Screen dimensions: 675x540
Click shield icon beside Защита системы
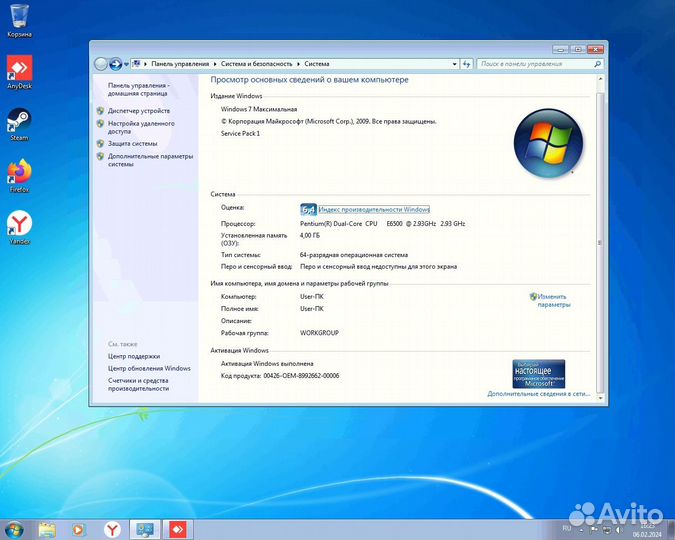coord(100,143)
